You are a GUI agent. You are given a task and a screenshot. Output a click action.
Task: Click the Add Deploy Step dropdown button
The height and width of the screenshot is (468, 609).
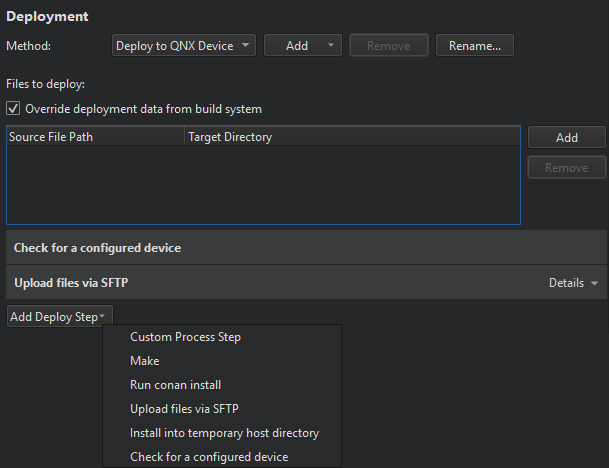pos(58,317)
